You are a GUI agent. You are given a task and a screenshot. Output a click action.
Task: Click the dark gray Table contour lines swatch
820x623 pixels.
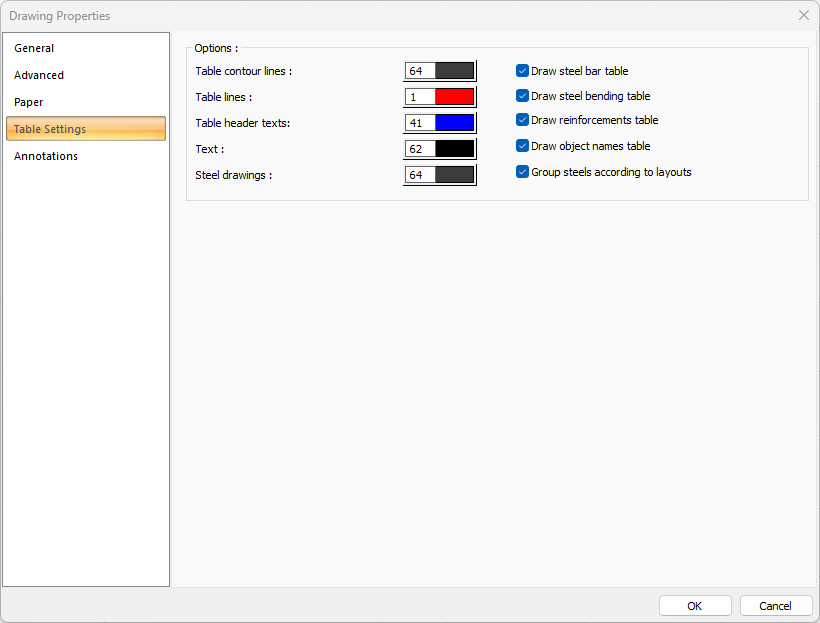point(454,71)
